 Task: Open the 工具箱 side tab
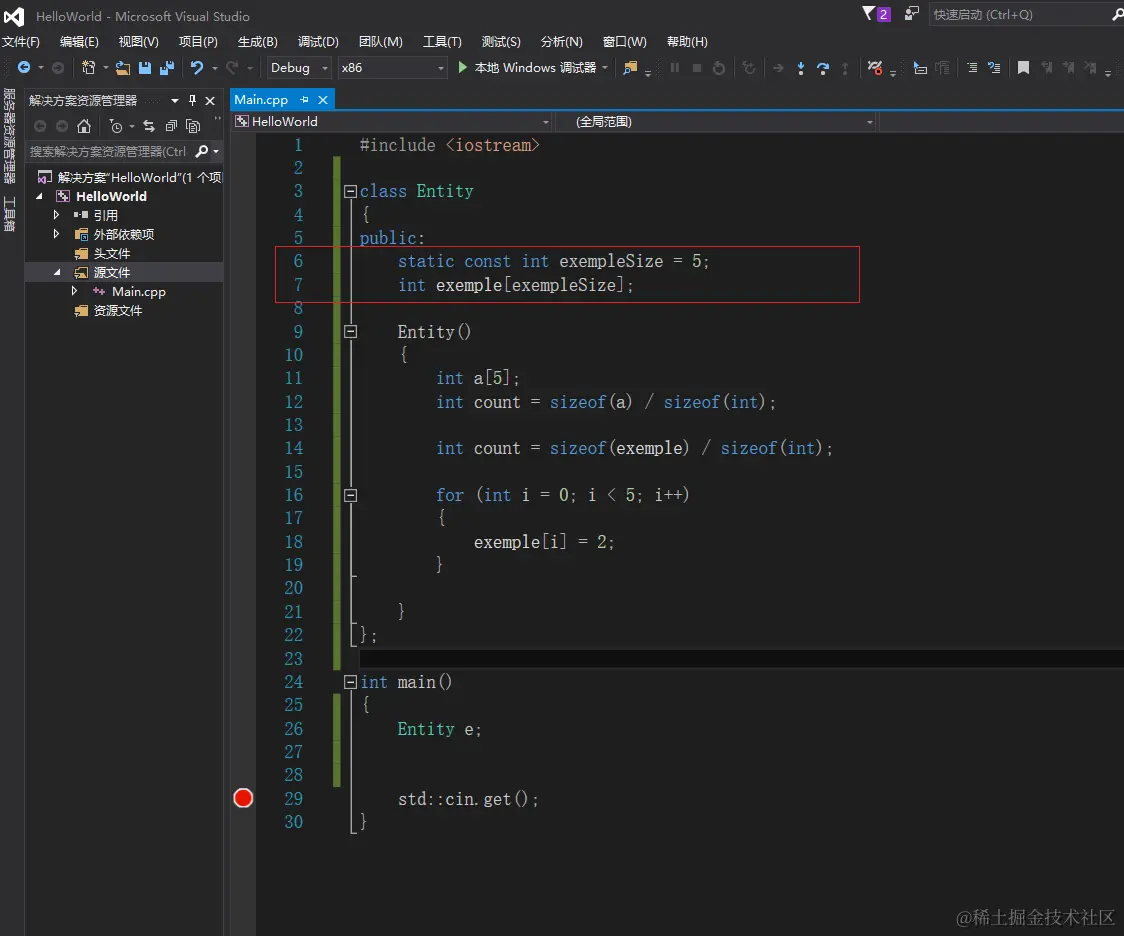point(9,214)
